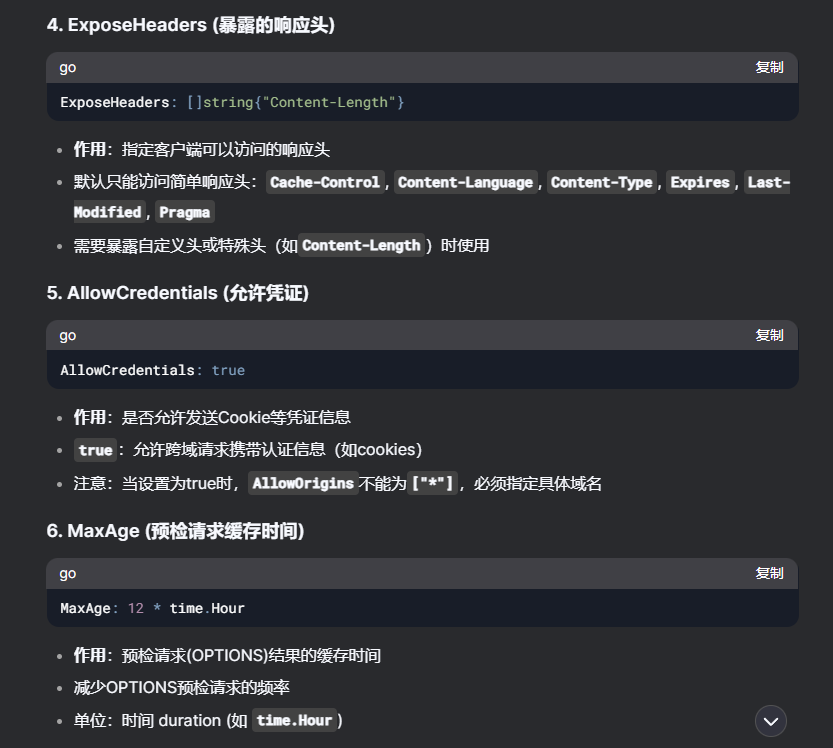Screen dimensions: 833x748
Task: Click the "true" inline code bullet
Action: coord(95,450)
